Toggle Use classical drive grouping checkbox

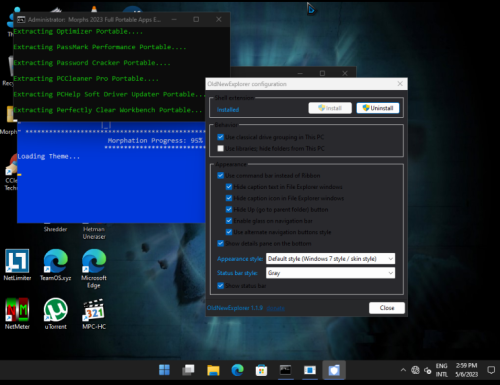pyautogui.click(x=220, y=137)
